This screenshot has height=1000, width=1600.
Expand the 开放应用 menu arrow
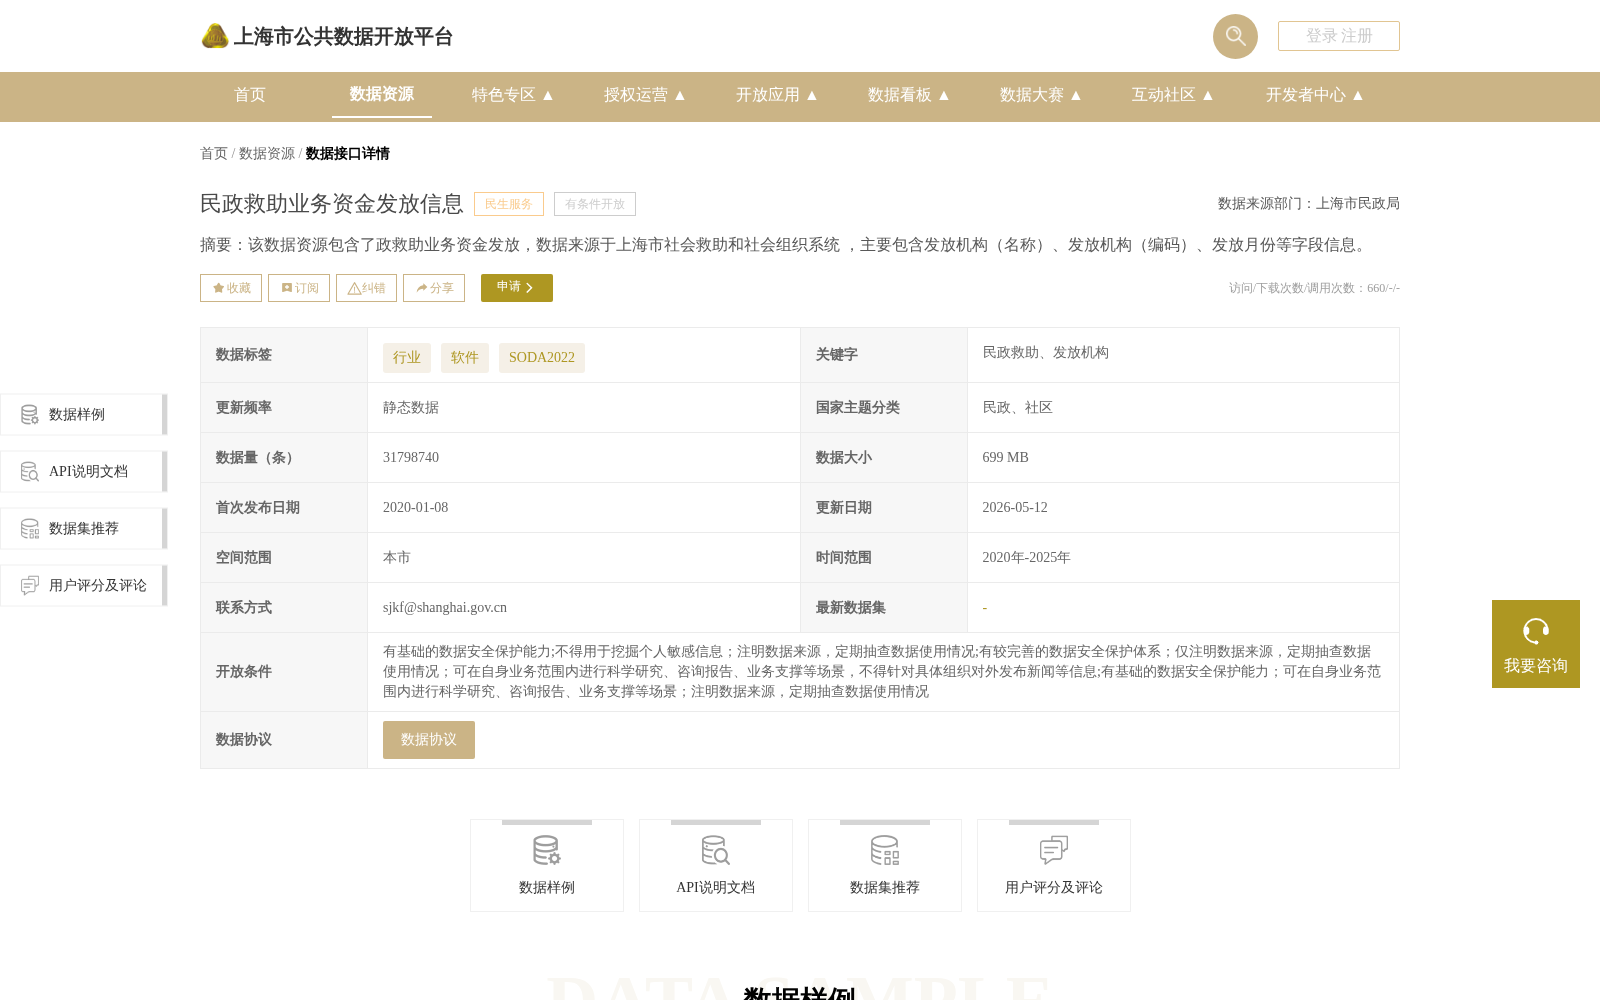point(812,95)
